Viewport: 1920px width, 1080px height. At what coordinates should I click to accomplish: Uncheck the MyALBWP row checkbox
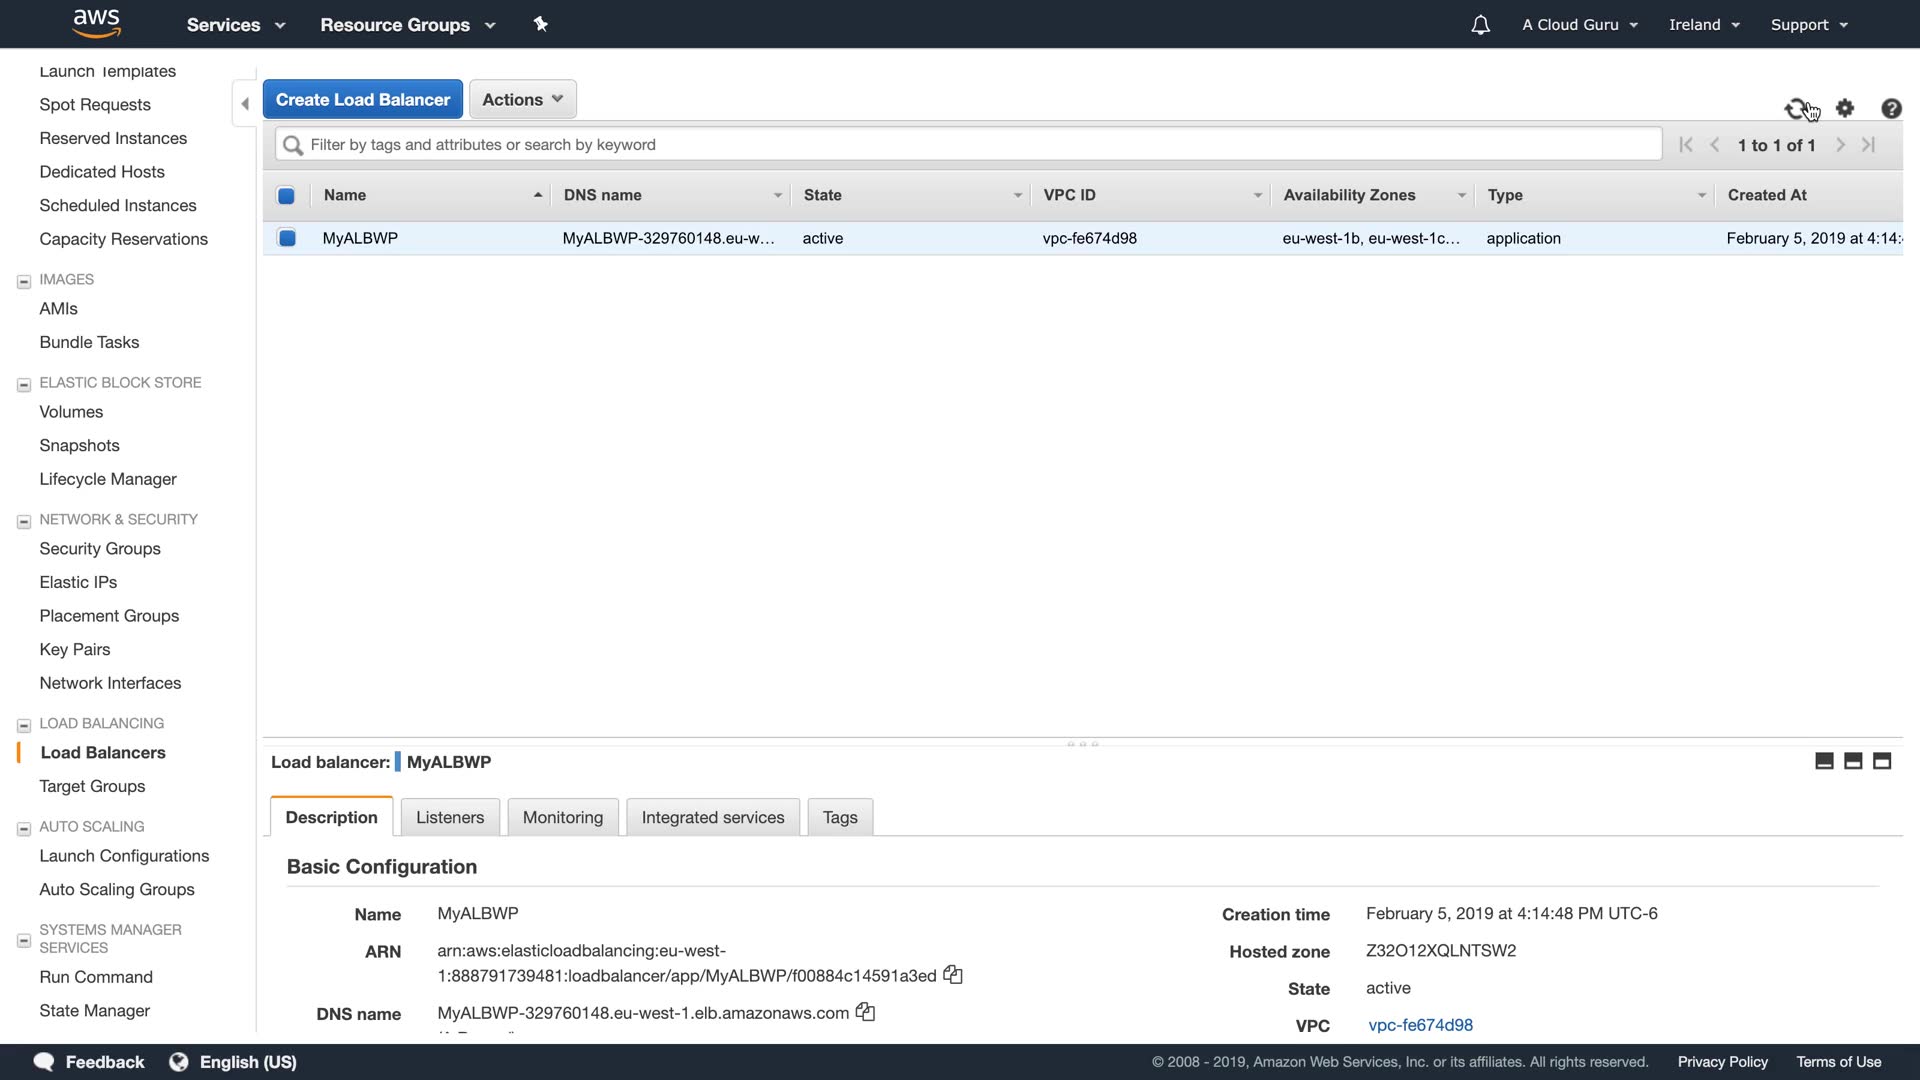[287, 238]
